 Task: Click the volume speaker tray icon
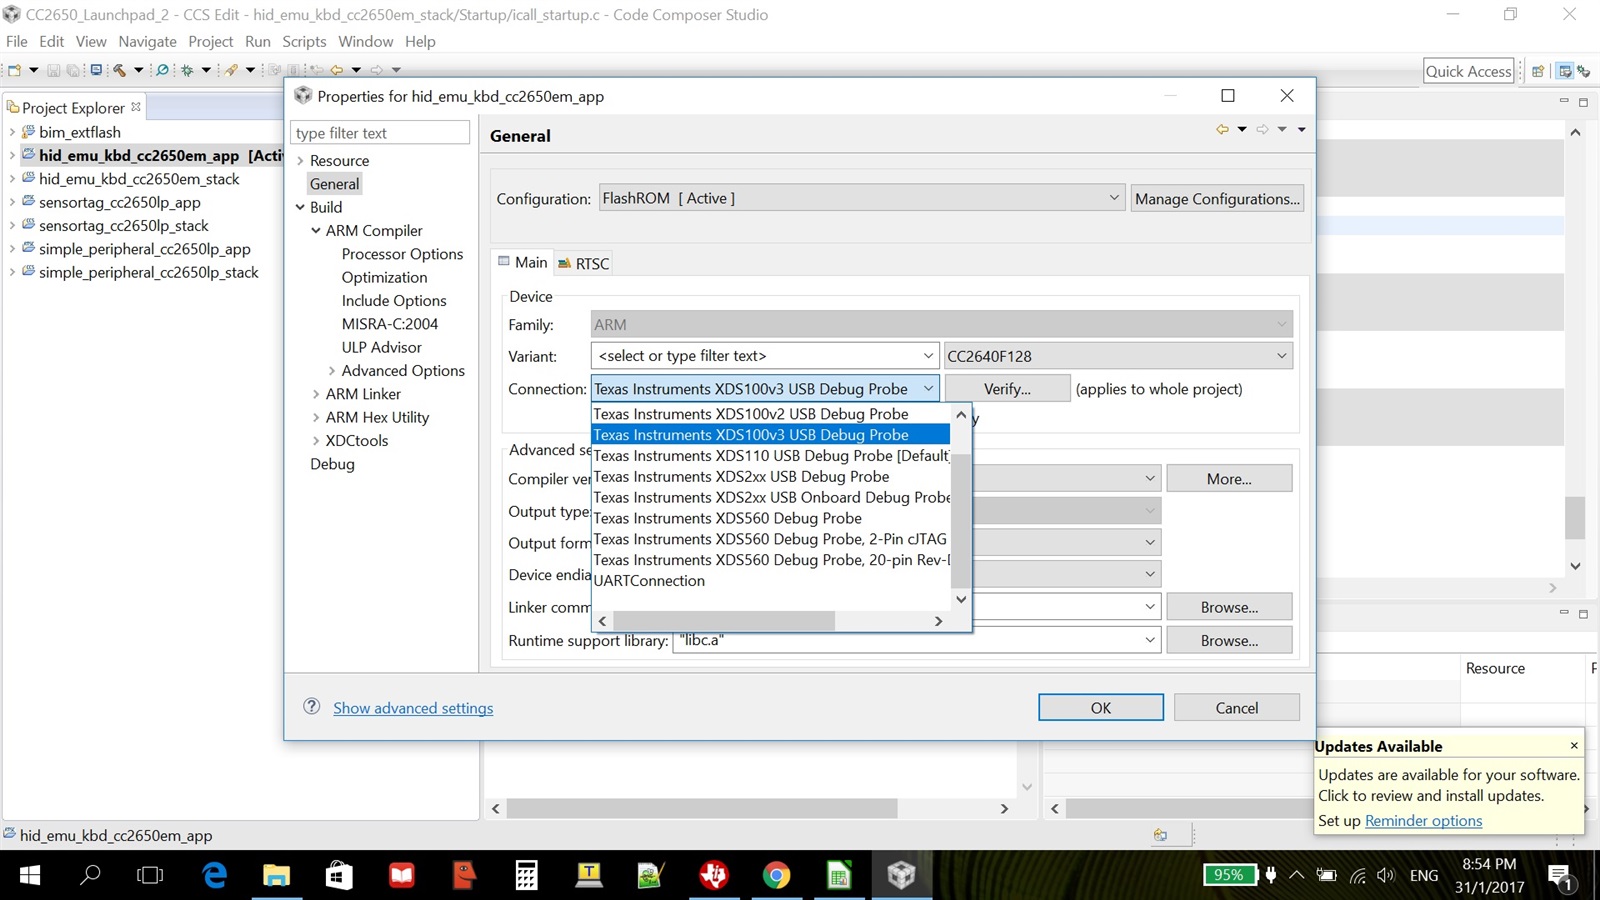pyautogui.click(x=1385, y=875)
